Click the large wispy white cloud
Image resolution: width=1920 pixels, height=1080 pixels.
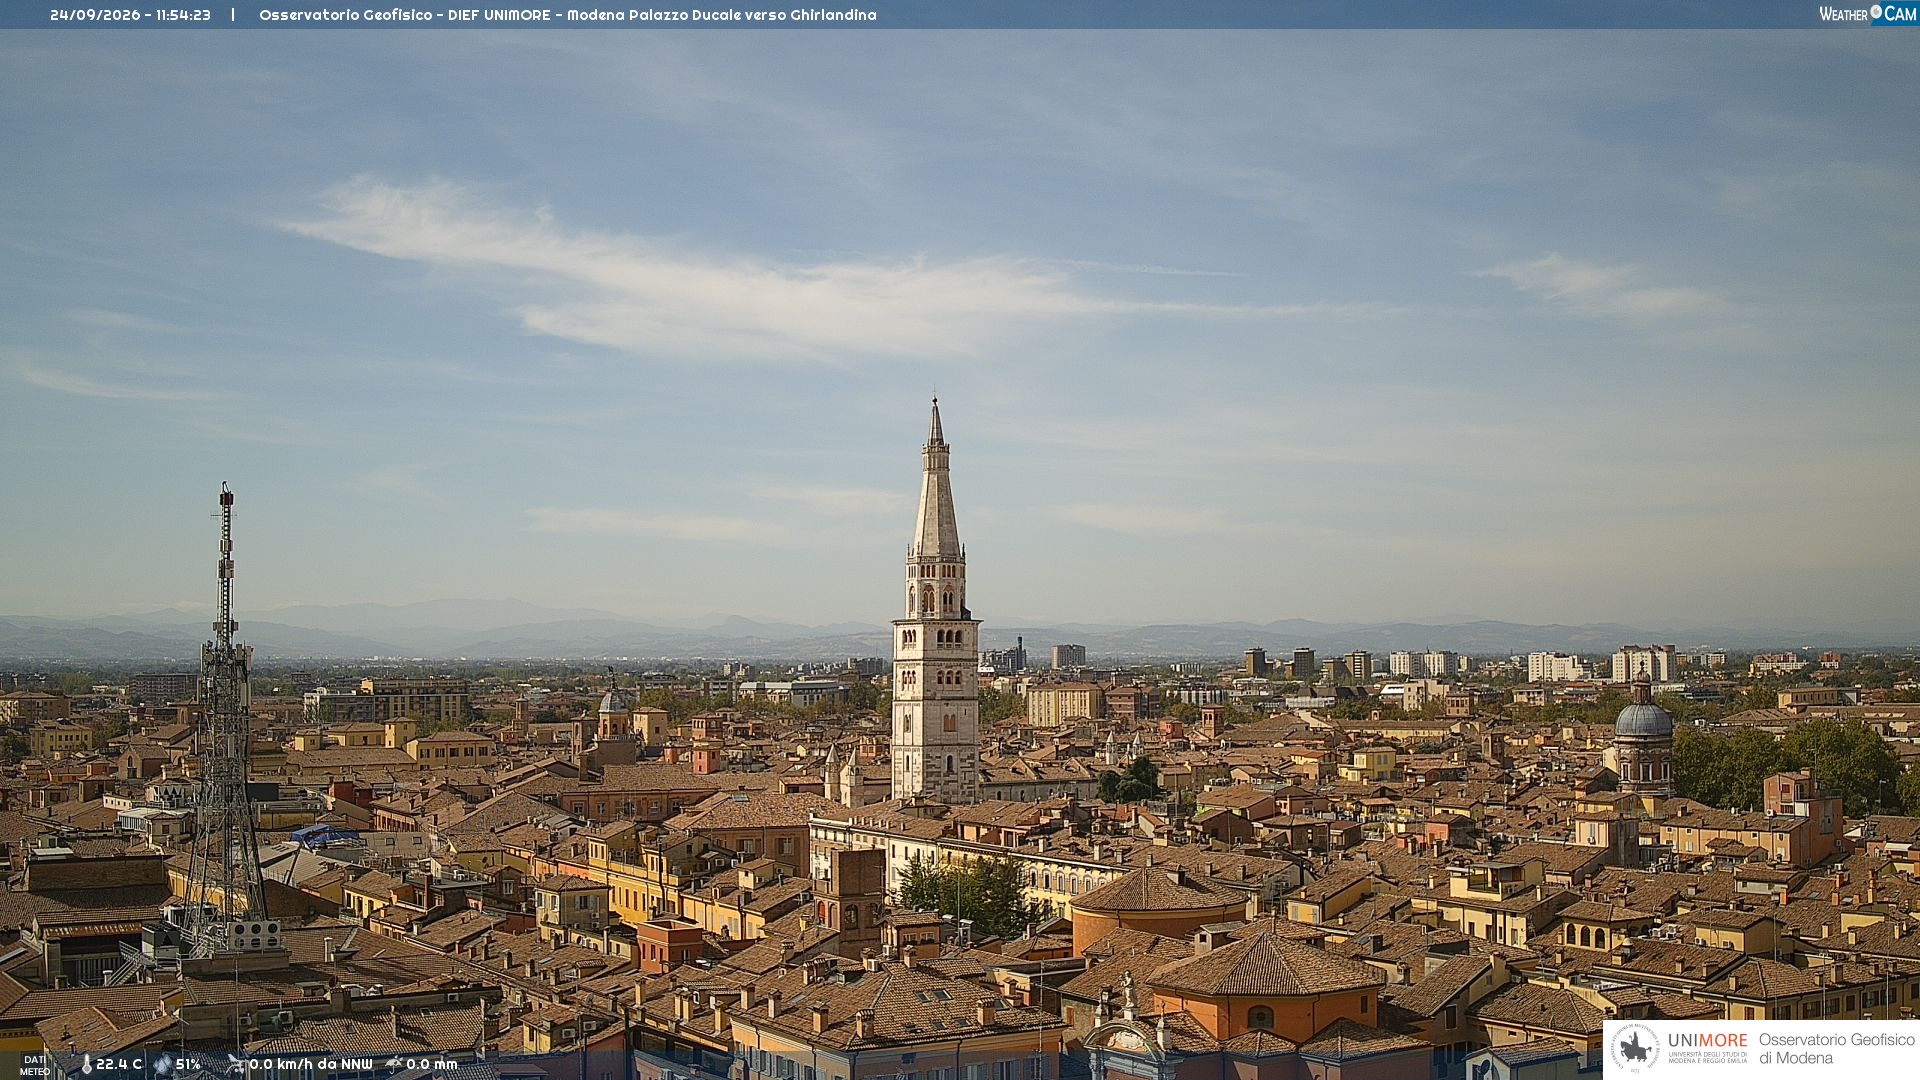[x=700, y=275]
